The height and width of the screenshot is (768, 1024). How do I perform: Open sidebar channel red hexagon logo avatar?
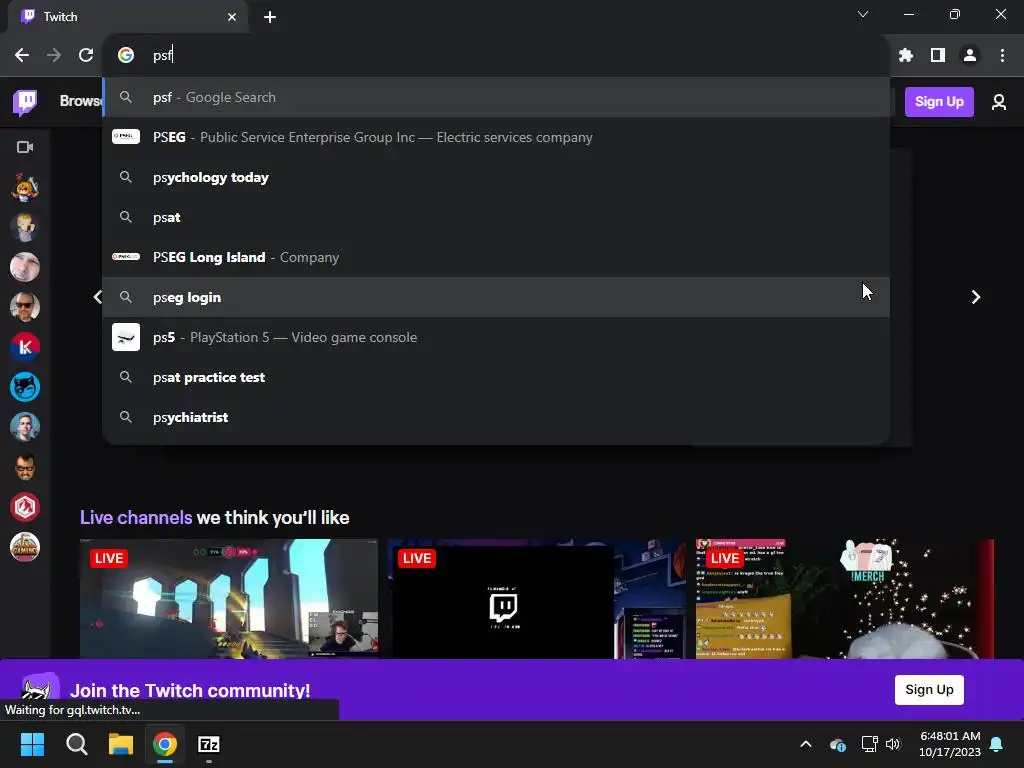(x=25, y=507)
